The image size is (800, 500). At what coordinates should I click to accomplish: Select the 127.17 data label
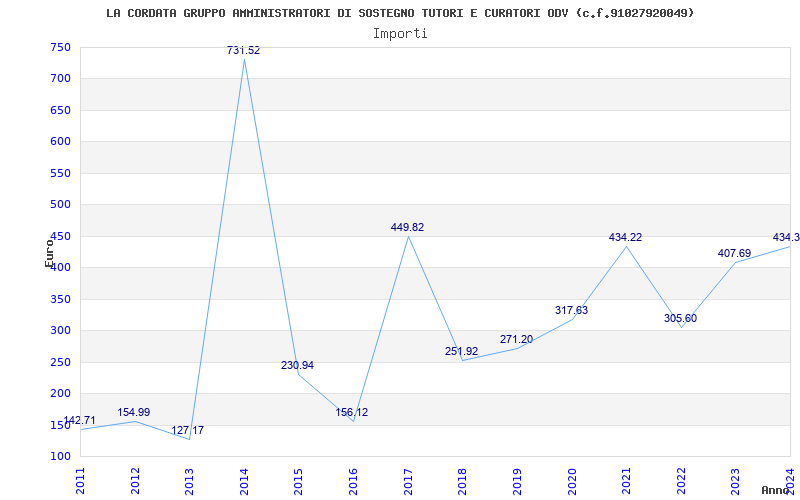click(187, 430)
